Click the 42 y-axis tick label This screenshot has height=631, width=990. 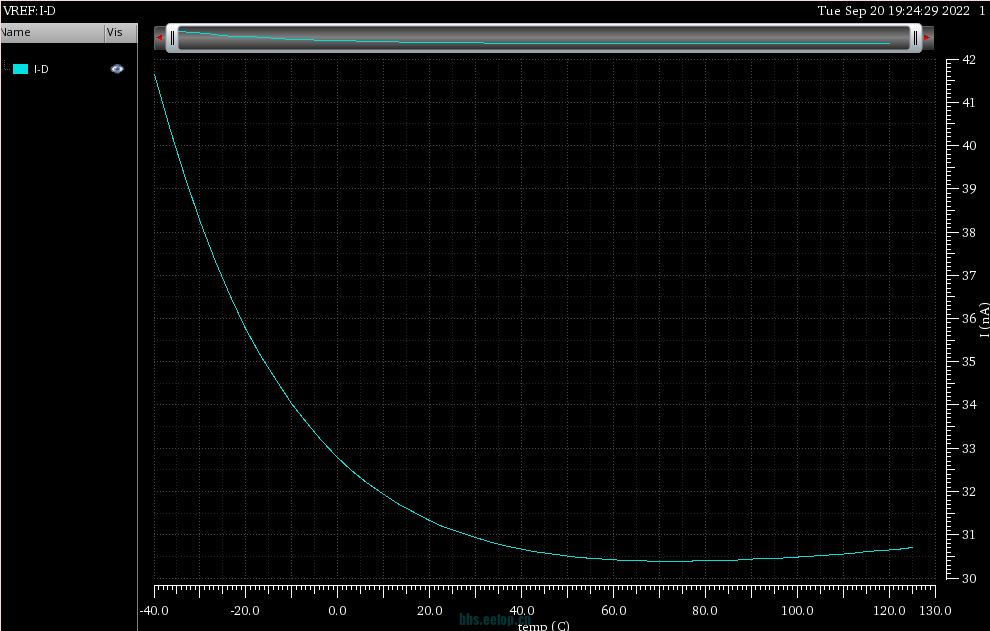pyautogui.click(x=969, y=60)
